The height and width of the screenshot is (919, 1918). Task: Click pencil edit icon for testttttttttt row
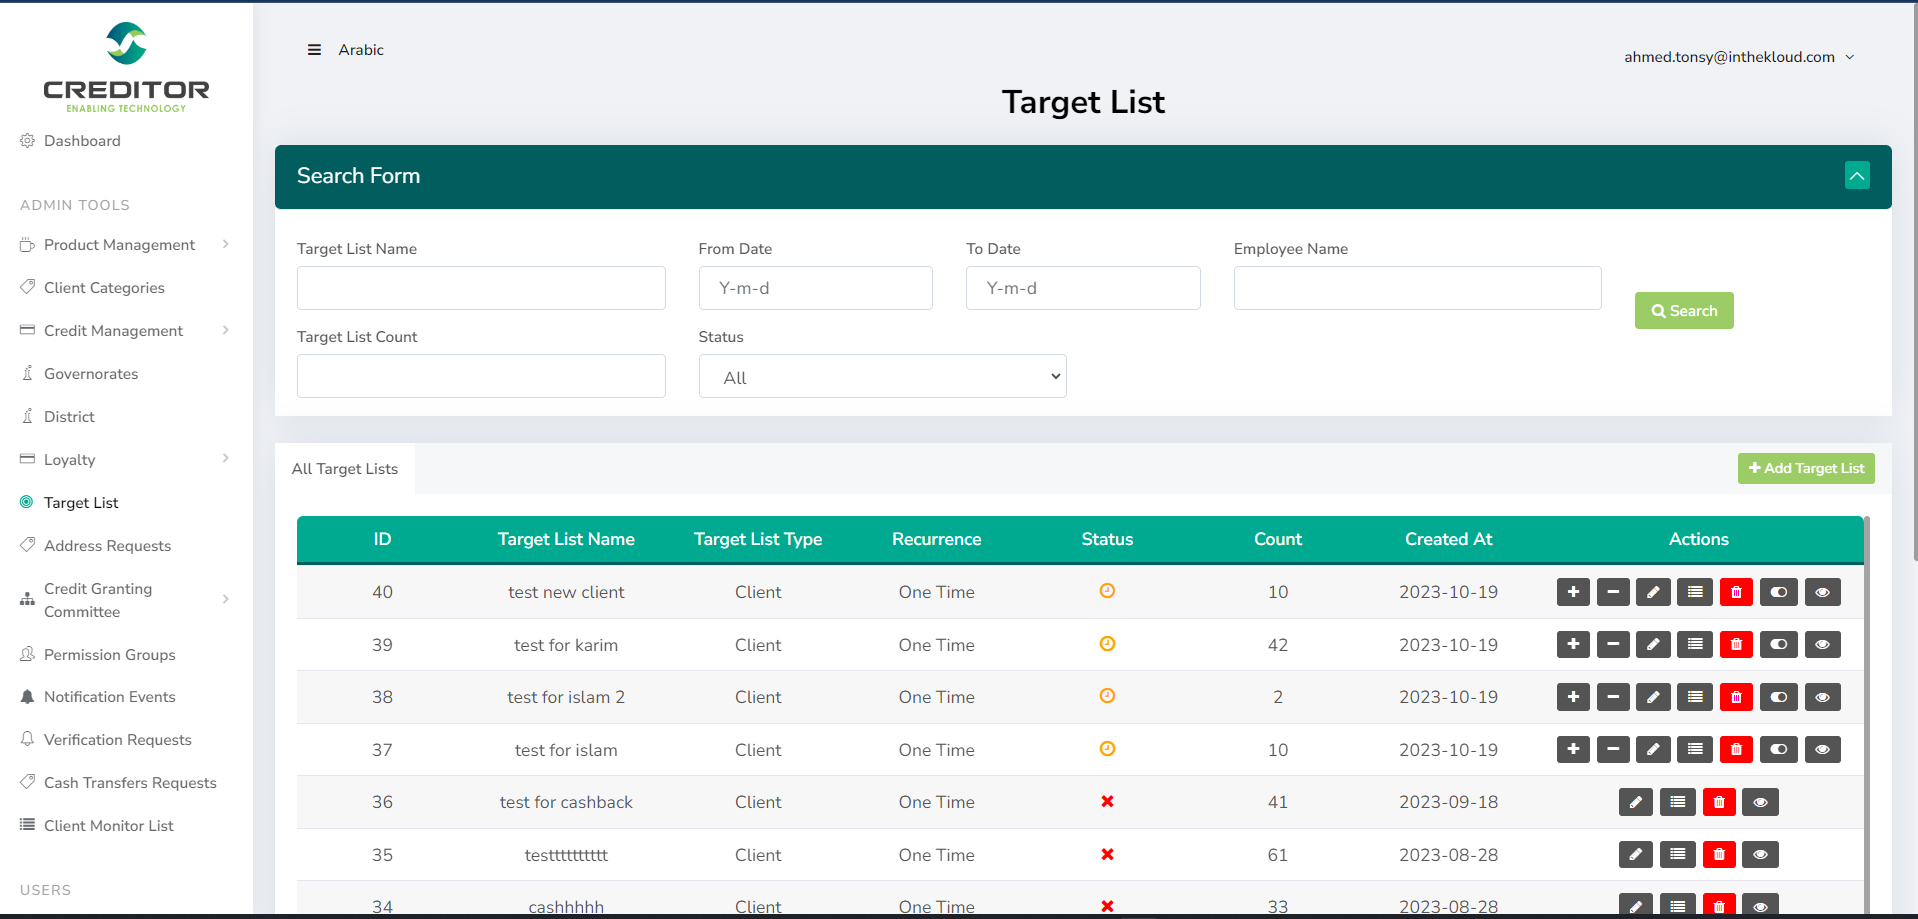pos(1635,855)
